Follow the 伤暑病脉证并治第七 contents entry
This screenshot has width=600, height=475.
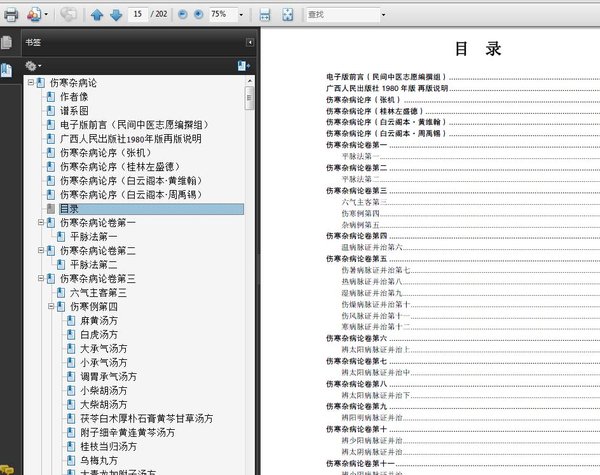pyautogui.click(x=376, y=270)
